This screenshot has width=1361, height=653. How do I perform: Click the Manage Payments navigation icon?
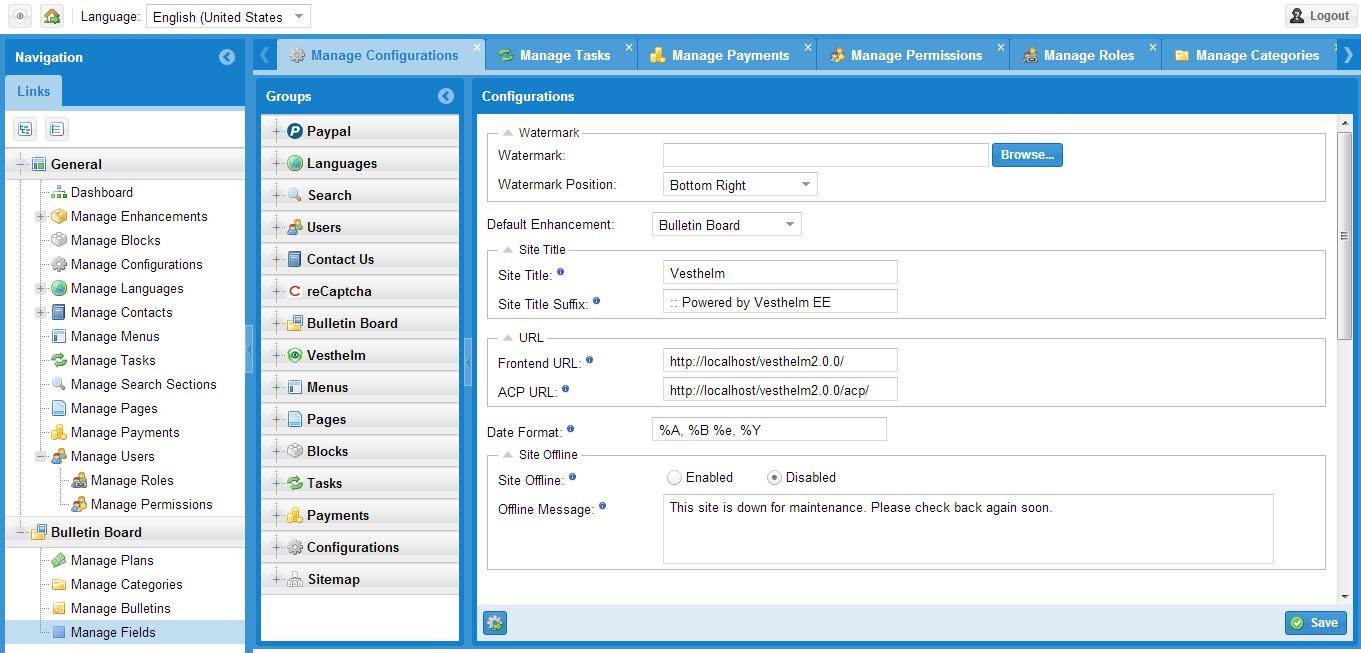(x=60, y=432)
